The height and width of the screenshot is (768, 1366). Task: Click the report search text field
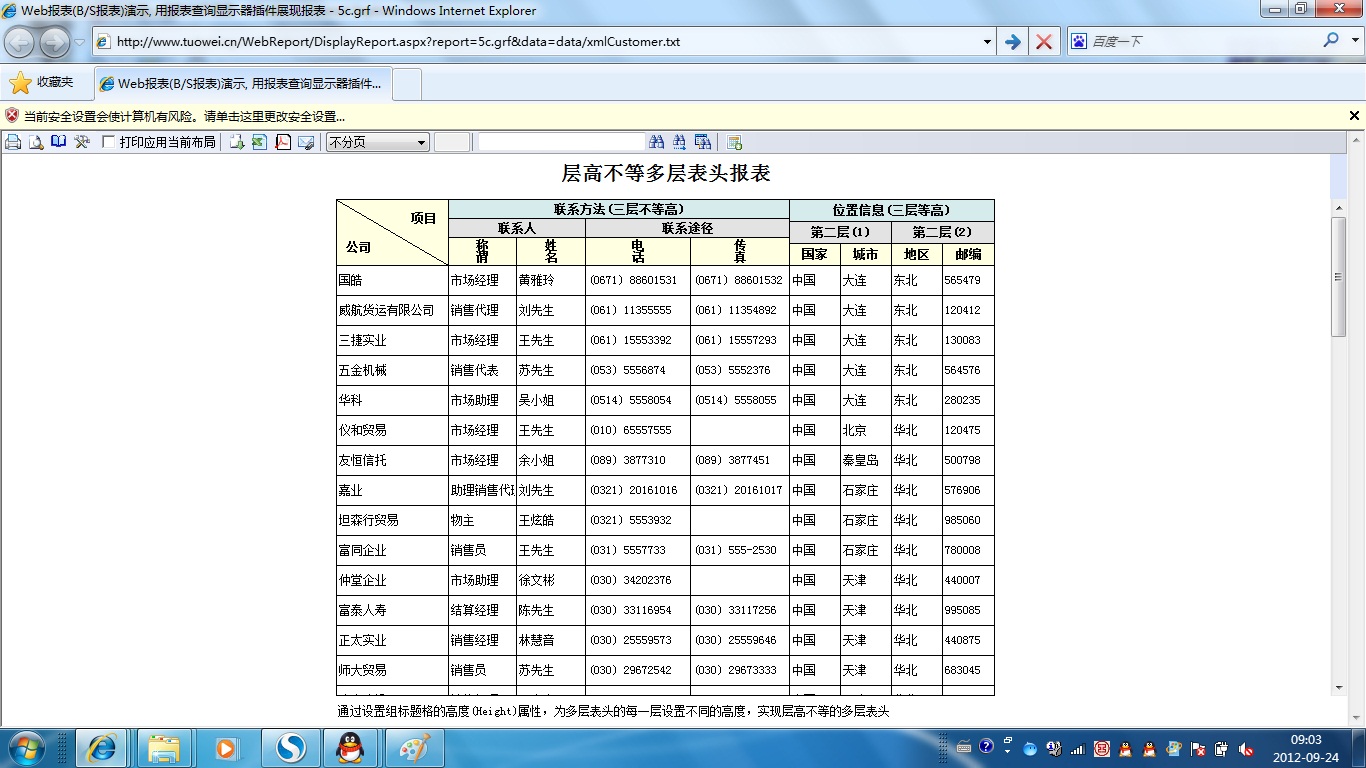coord(561,142)
